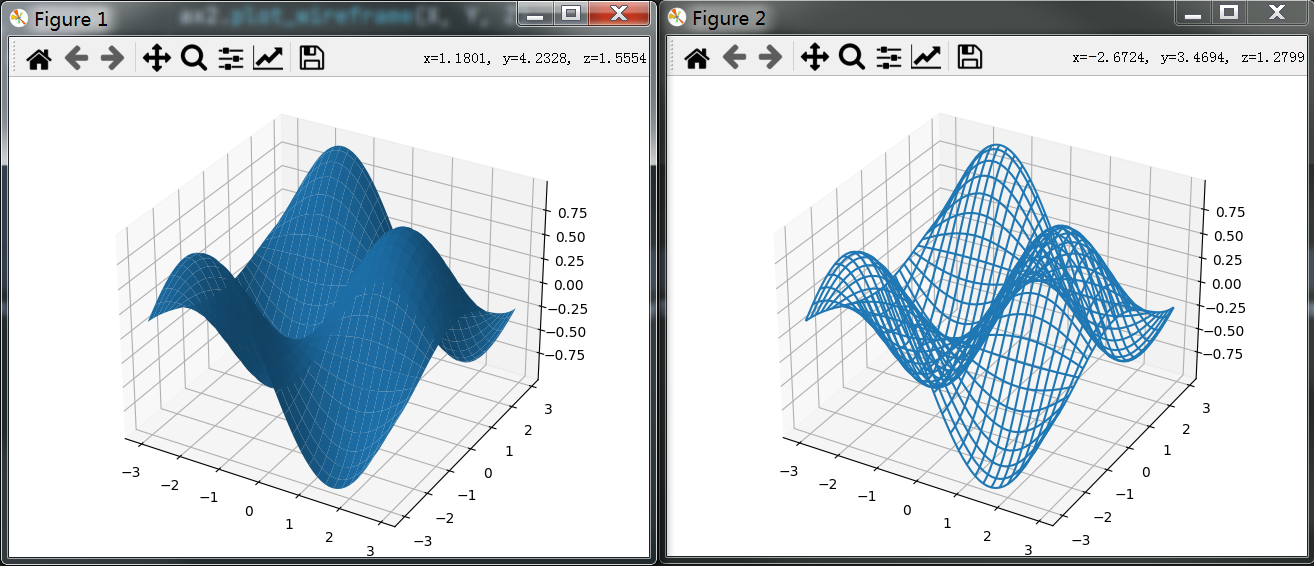Minimize the Figure 2 window
The width and height of the screenshot is (1314, 566).
click(x=1193, y=12)
